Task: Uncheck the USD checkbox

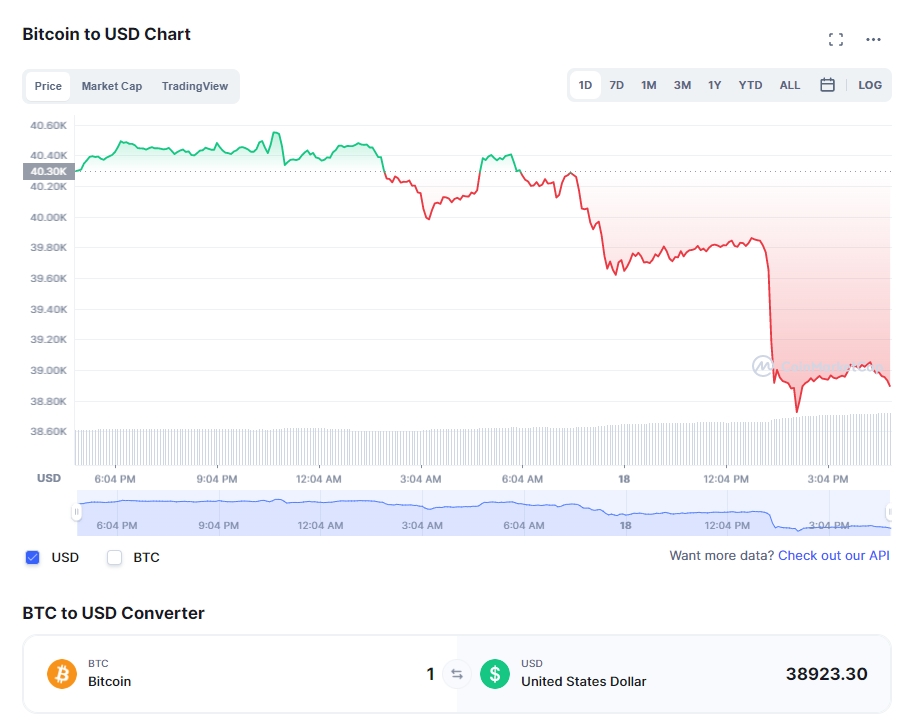Action: tap(33, 557)
